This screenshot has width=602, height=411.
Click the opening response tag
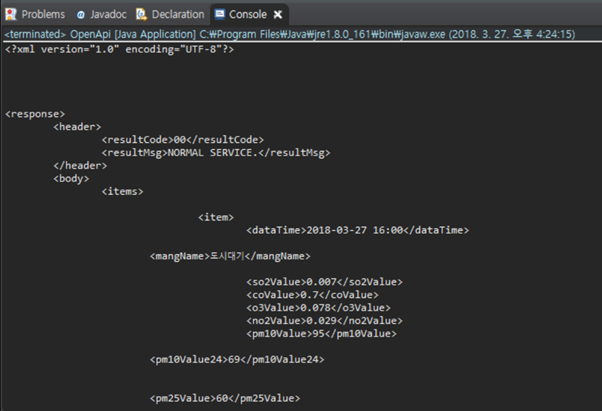click(35, 114)
